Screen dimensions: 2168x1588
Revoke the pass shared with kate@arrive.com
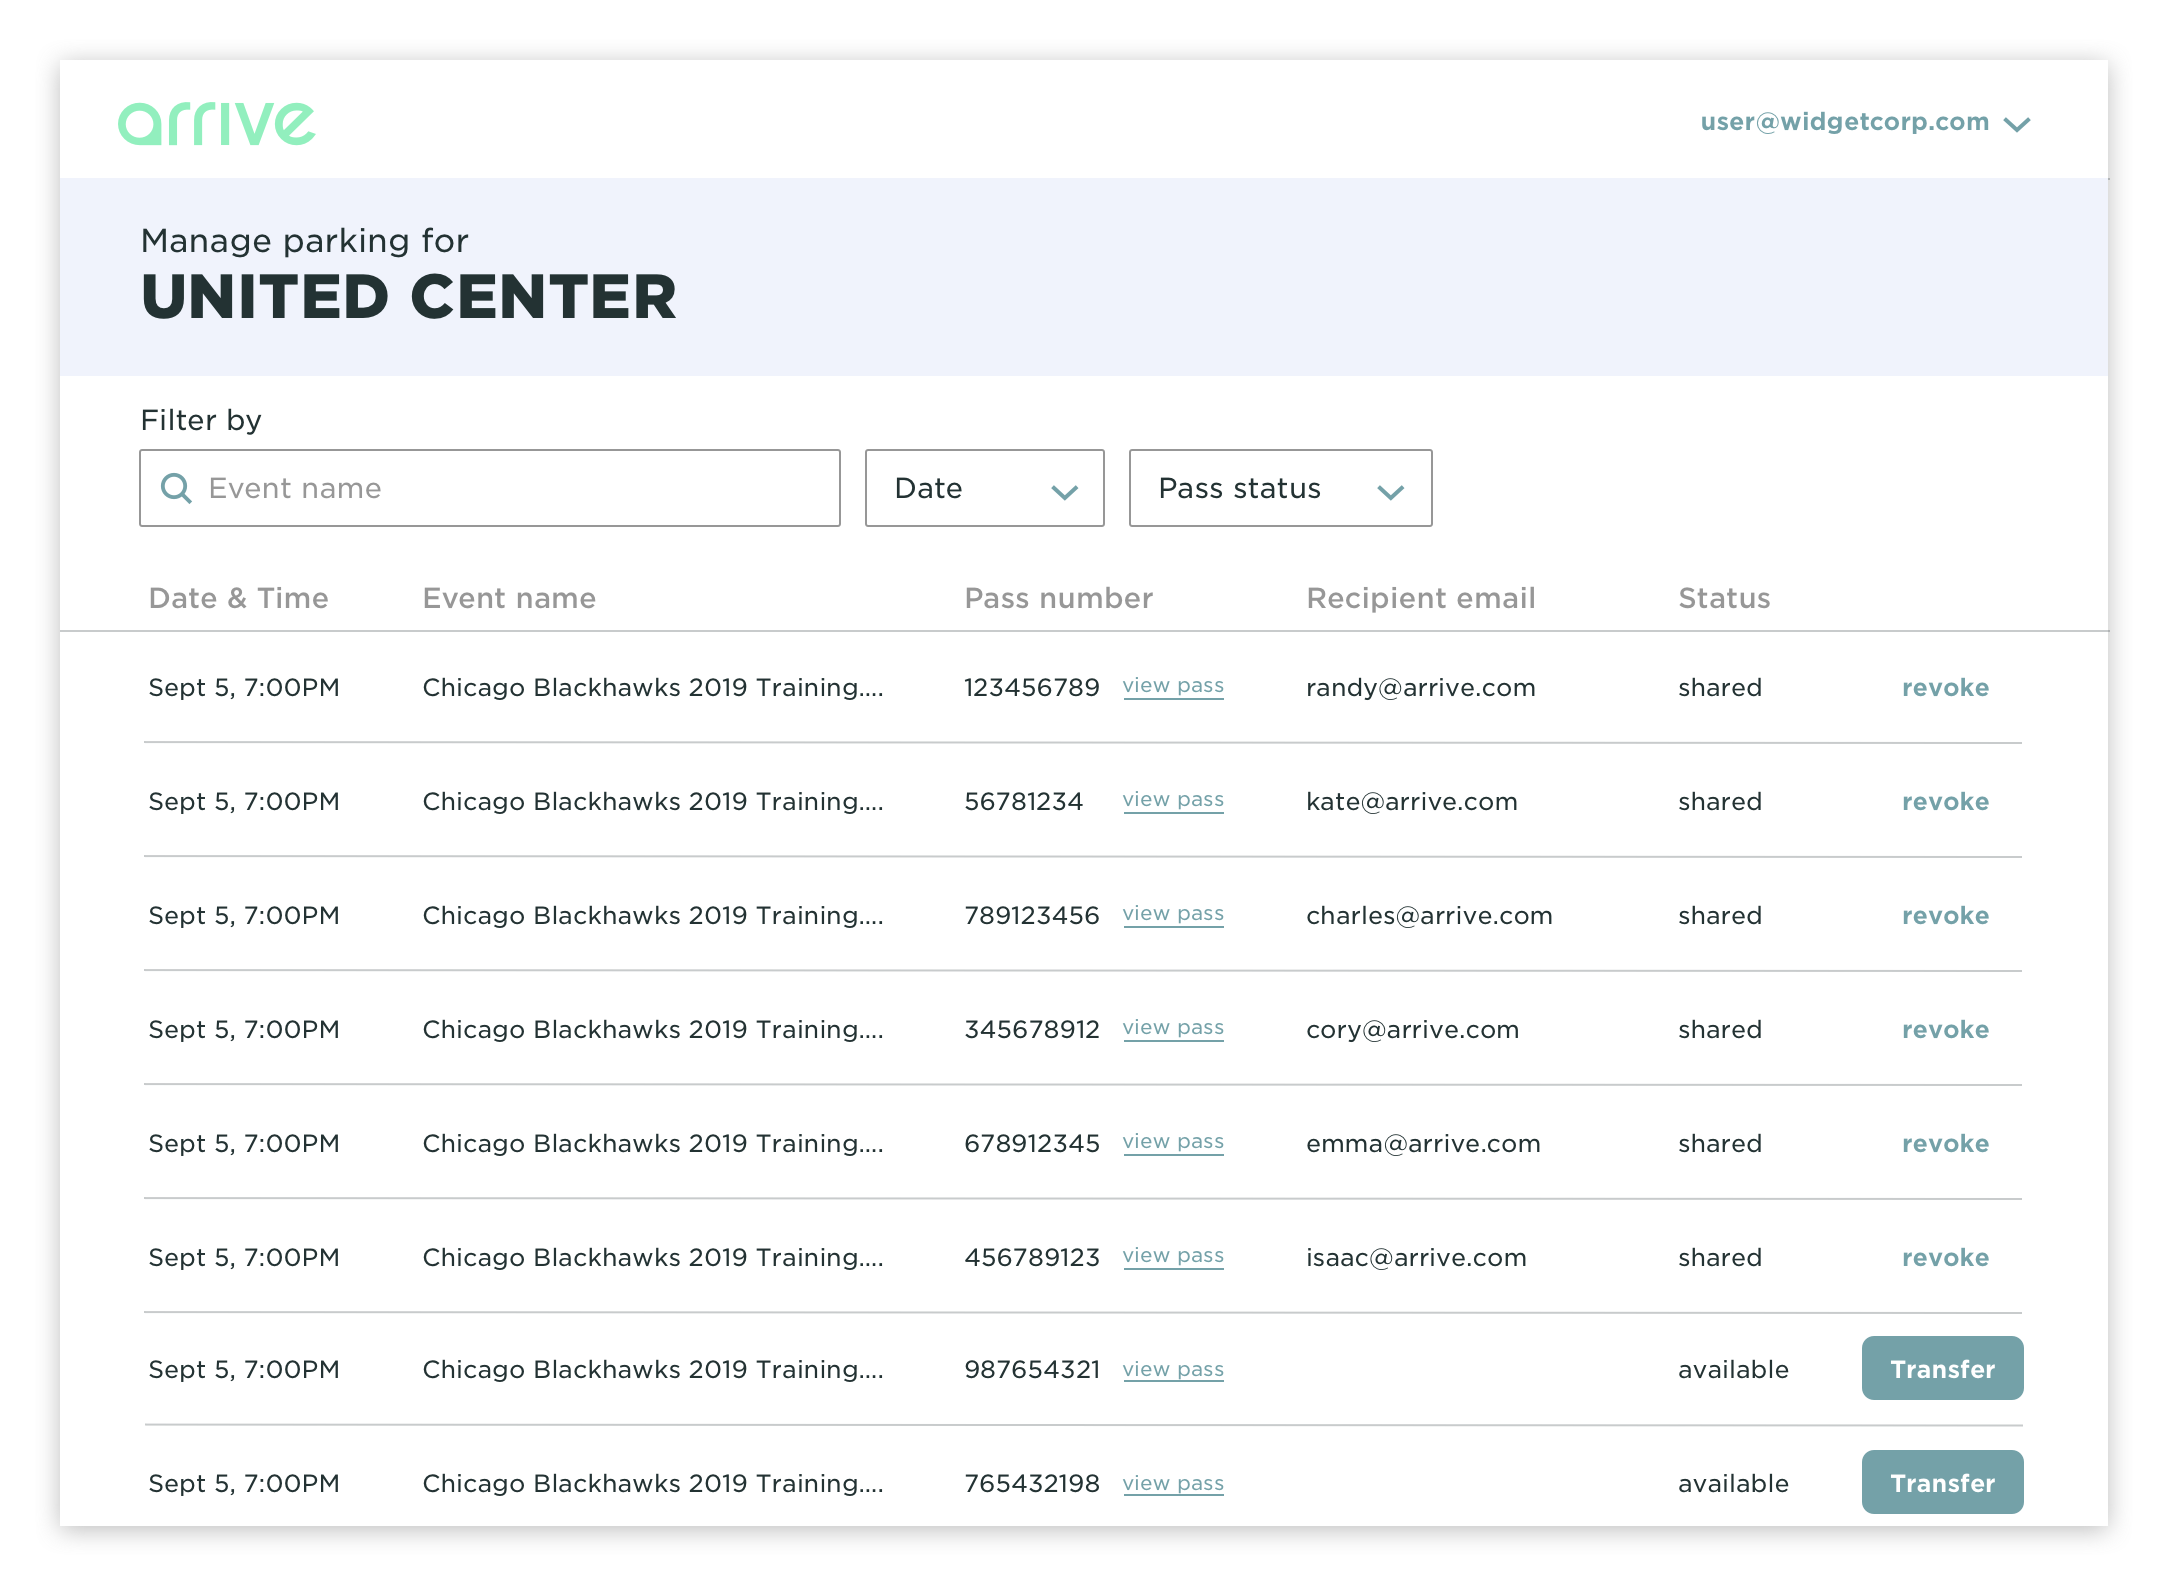point(1945,802)
